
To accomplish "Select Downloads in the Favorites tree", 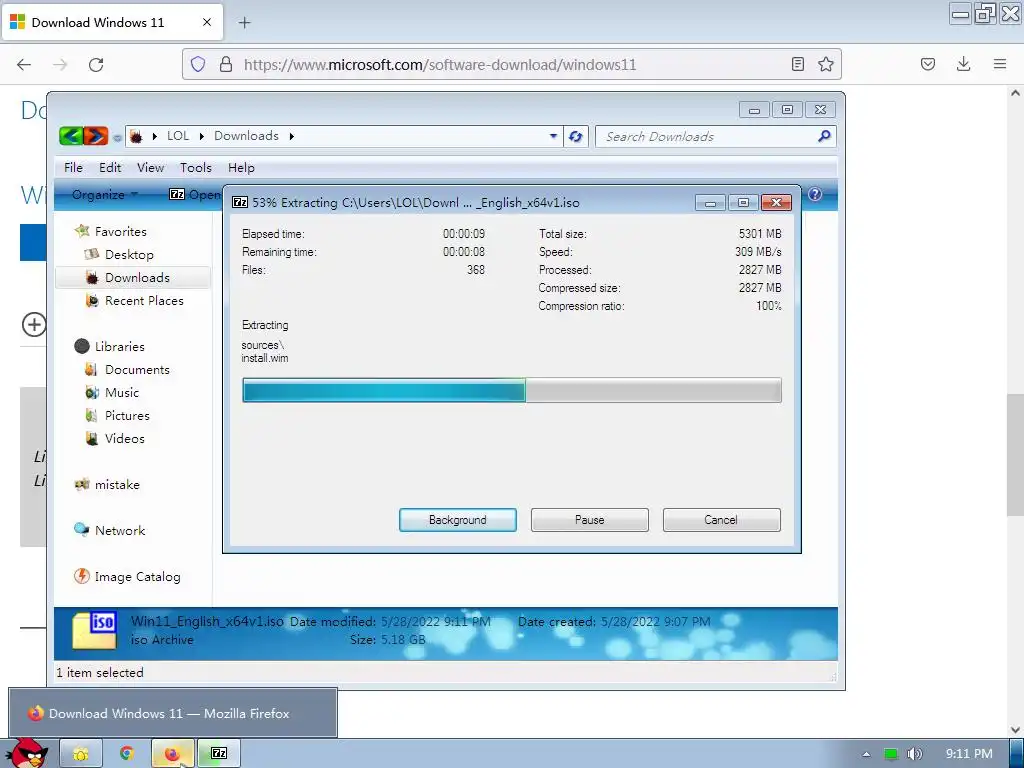I will pos(133,278).
